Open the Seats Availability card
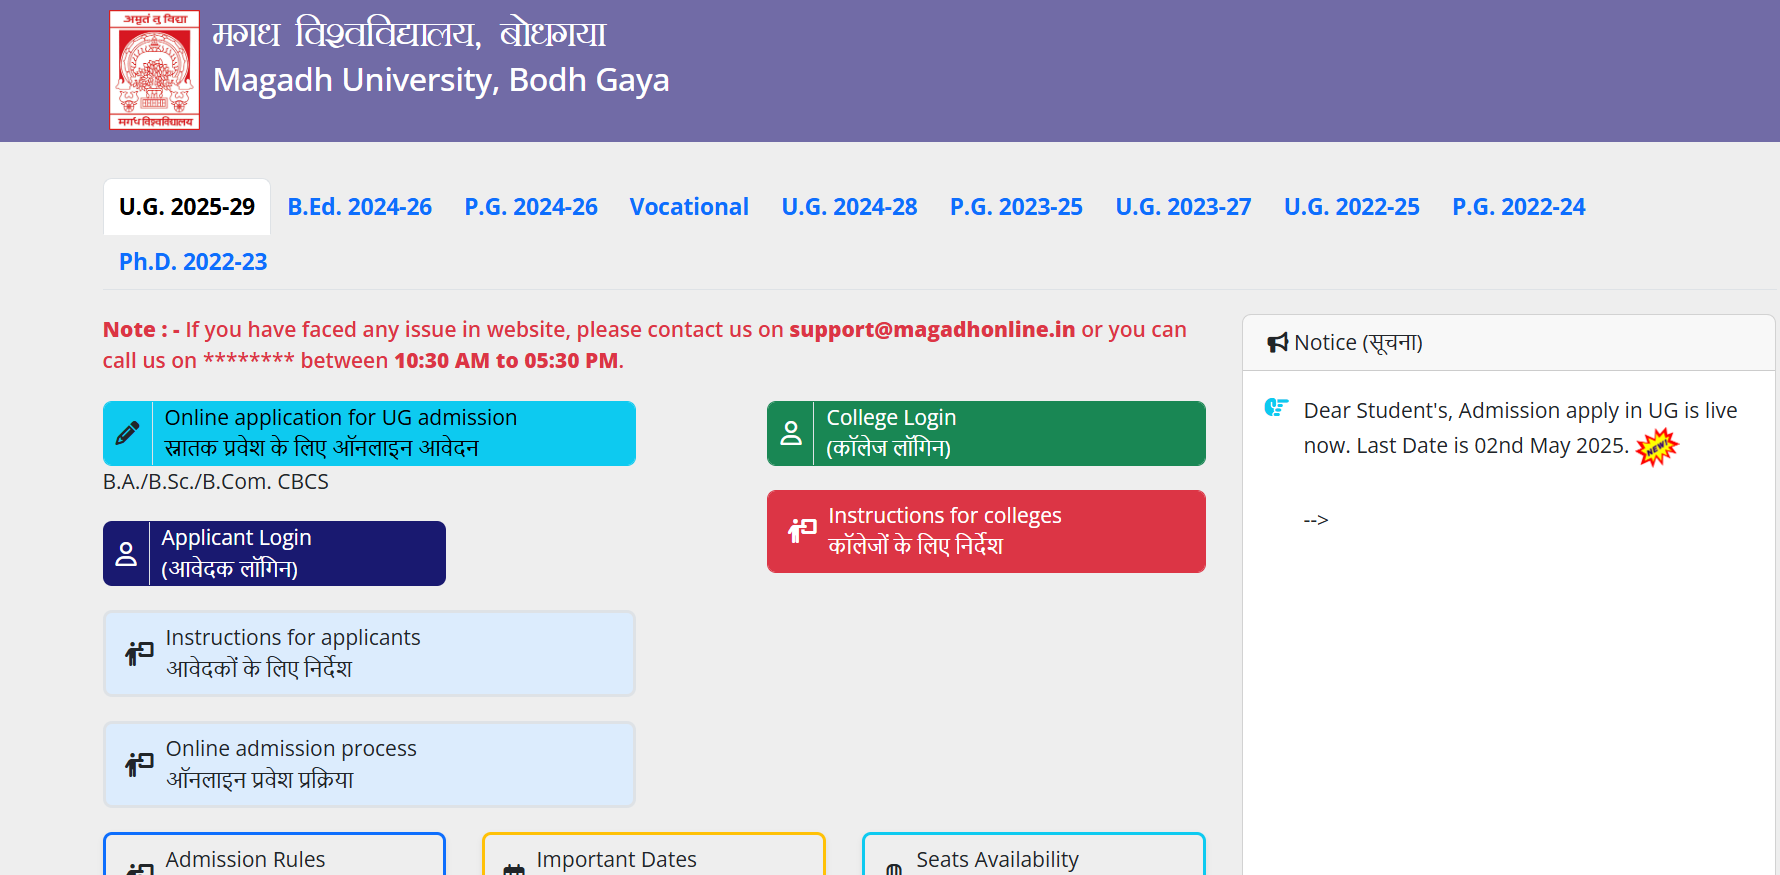 tap(1034, 855)
